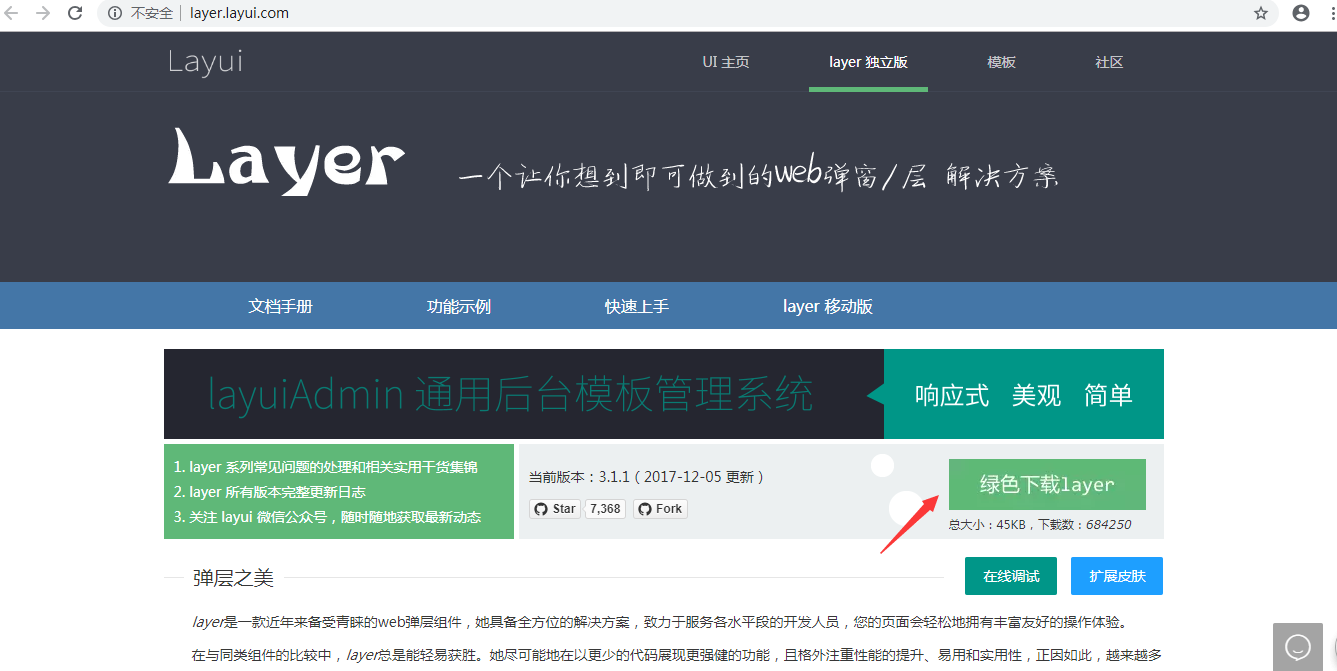
Task: Open the smiley feedback icon at bottom right
Action: tap(1297, 646)
